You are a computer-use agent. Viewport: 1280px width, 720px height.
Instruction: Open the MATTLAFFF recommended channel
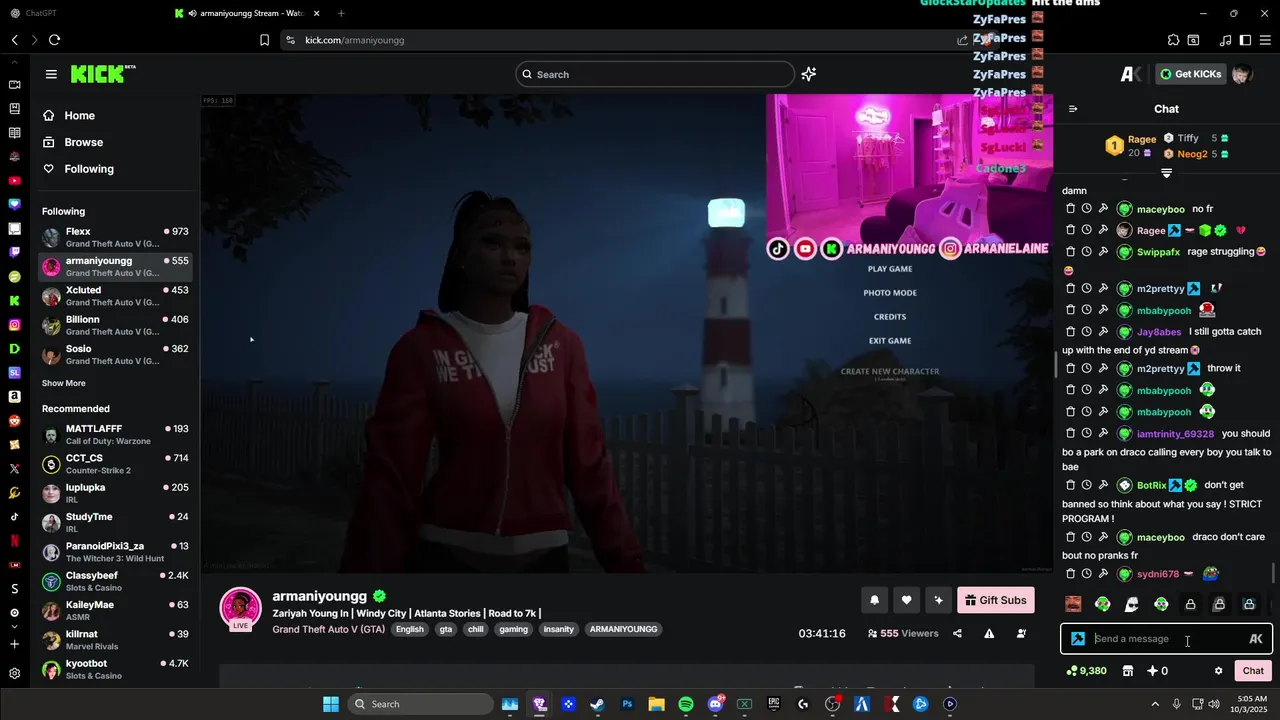[x=115, y=435]
